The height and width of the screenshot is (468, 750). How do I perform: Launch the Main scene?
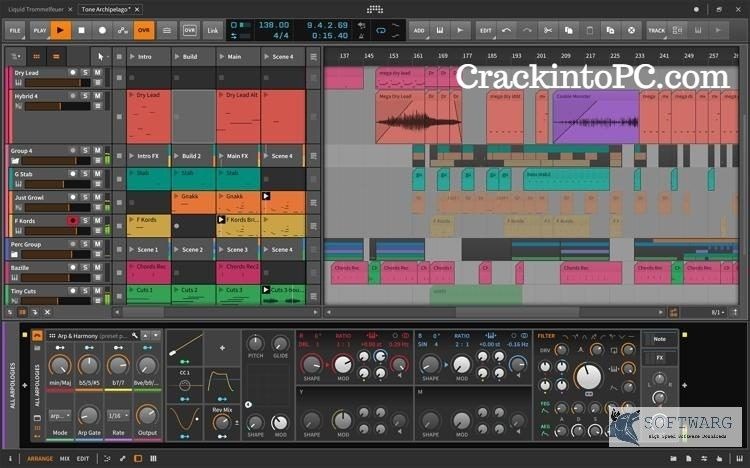(222, 56)
